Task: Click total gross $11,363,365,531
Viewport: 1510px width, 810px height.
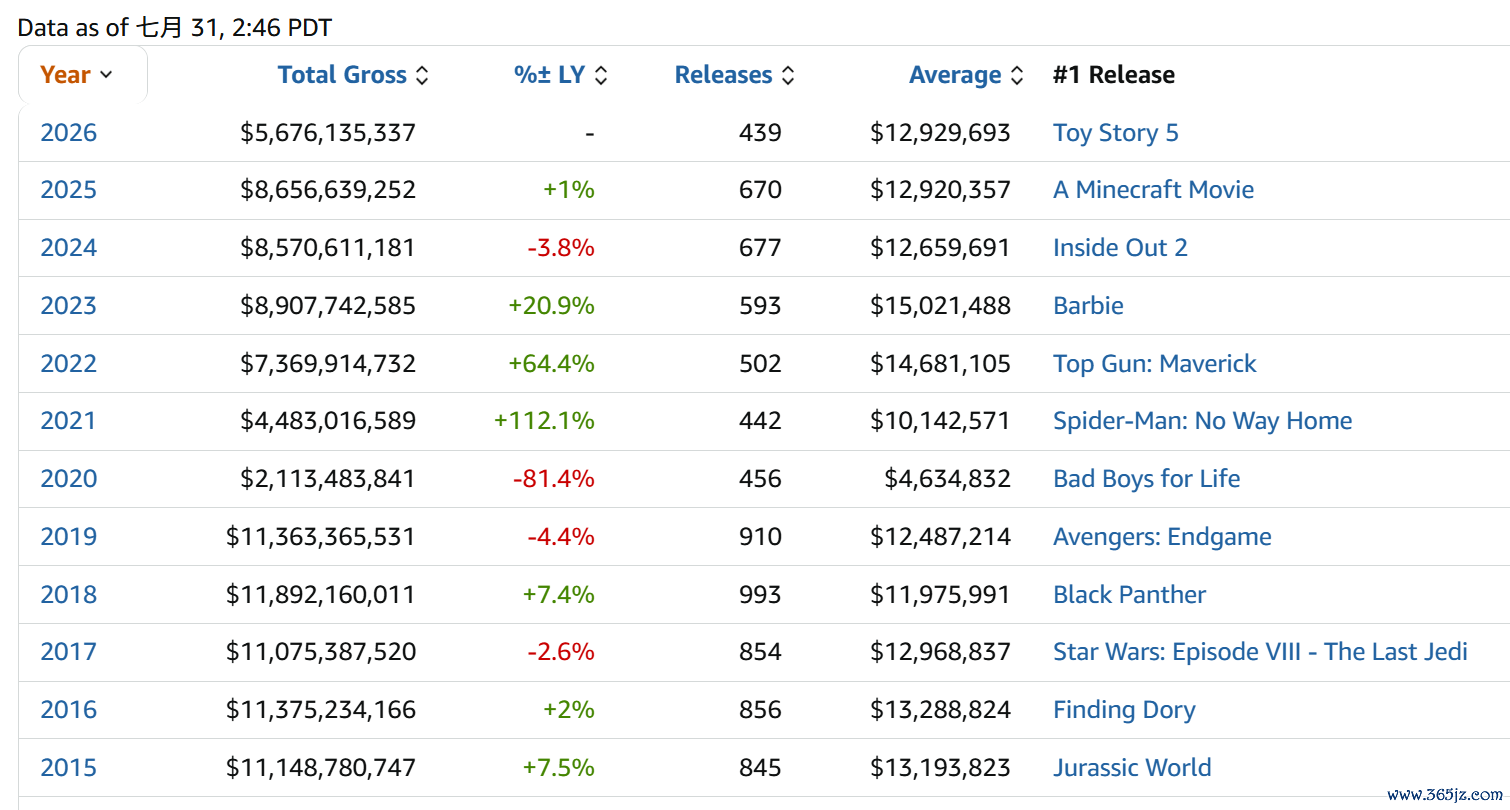Action: pos(321,537)
